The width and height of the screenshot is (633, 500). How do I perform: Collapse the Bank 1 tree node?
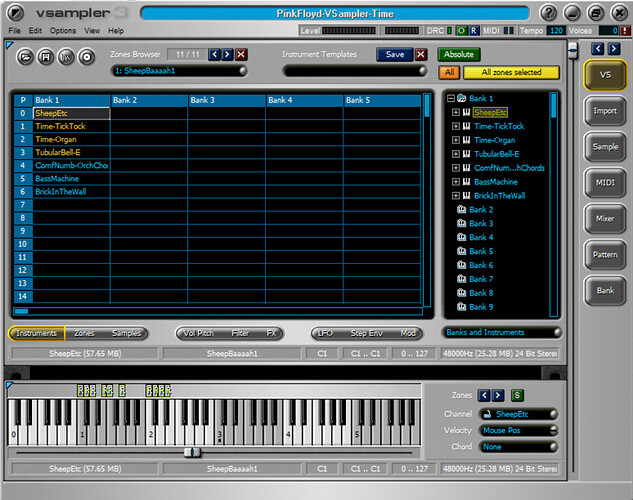450,99
